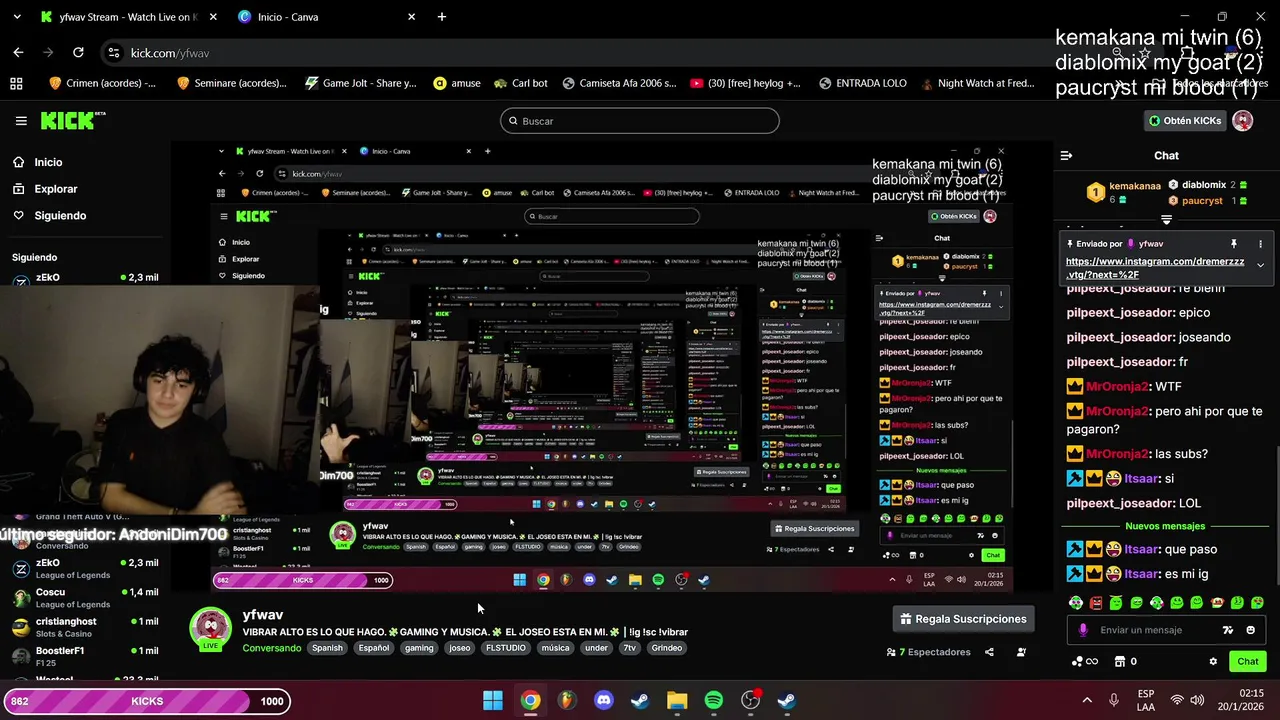Click the pin icon in pinned message

click(x=1234, y=244)
